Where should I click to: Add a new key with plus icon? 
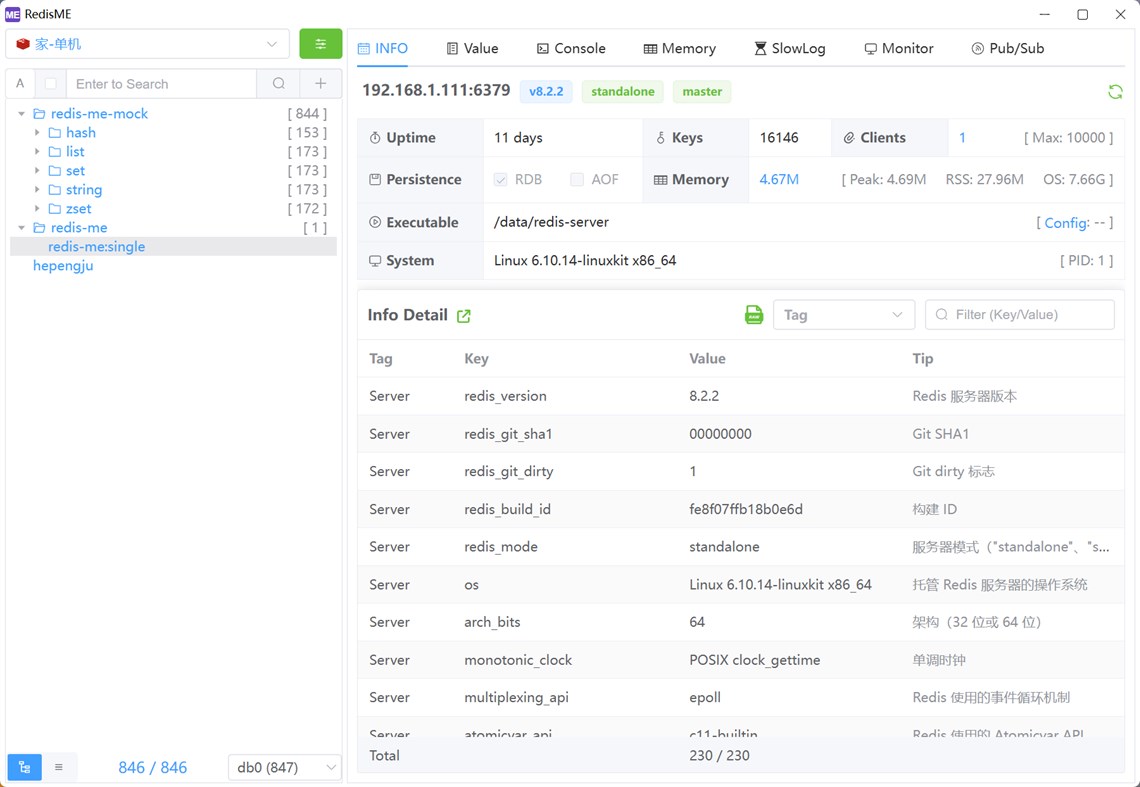click(x=321, y=84)
